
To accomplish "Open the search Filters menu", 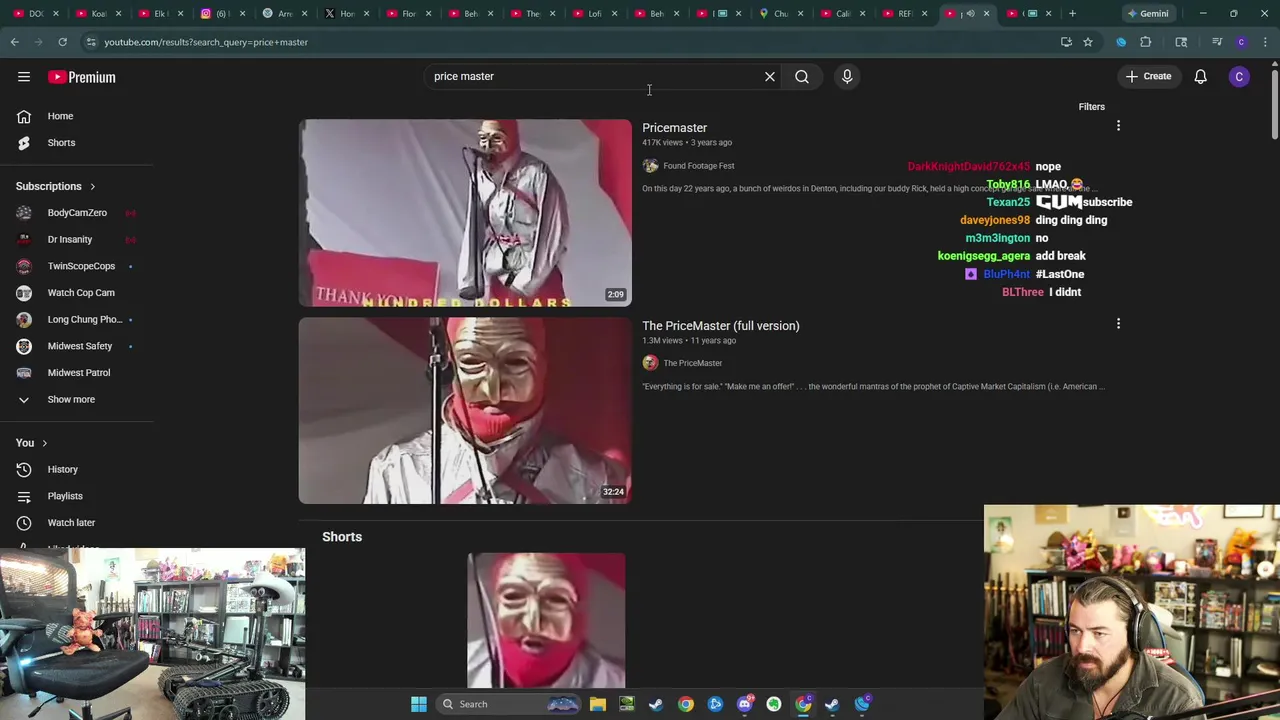I will [1092, 107].
